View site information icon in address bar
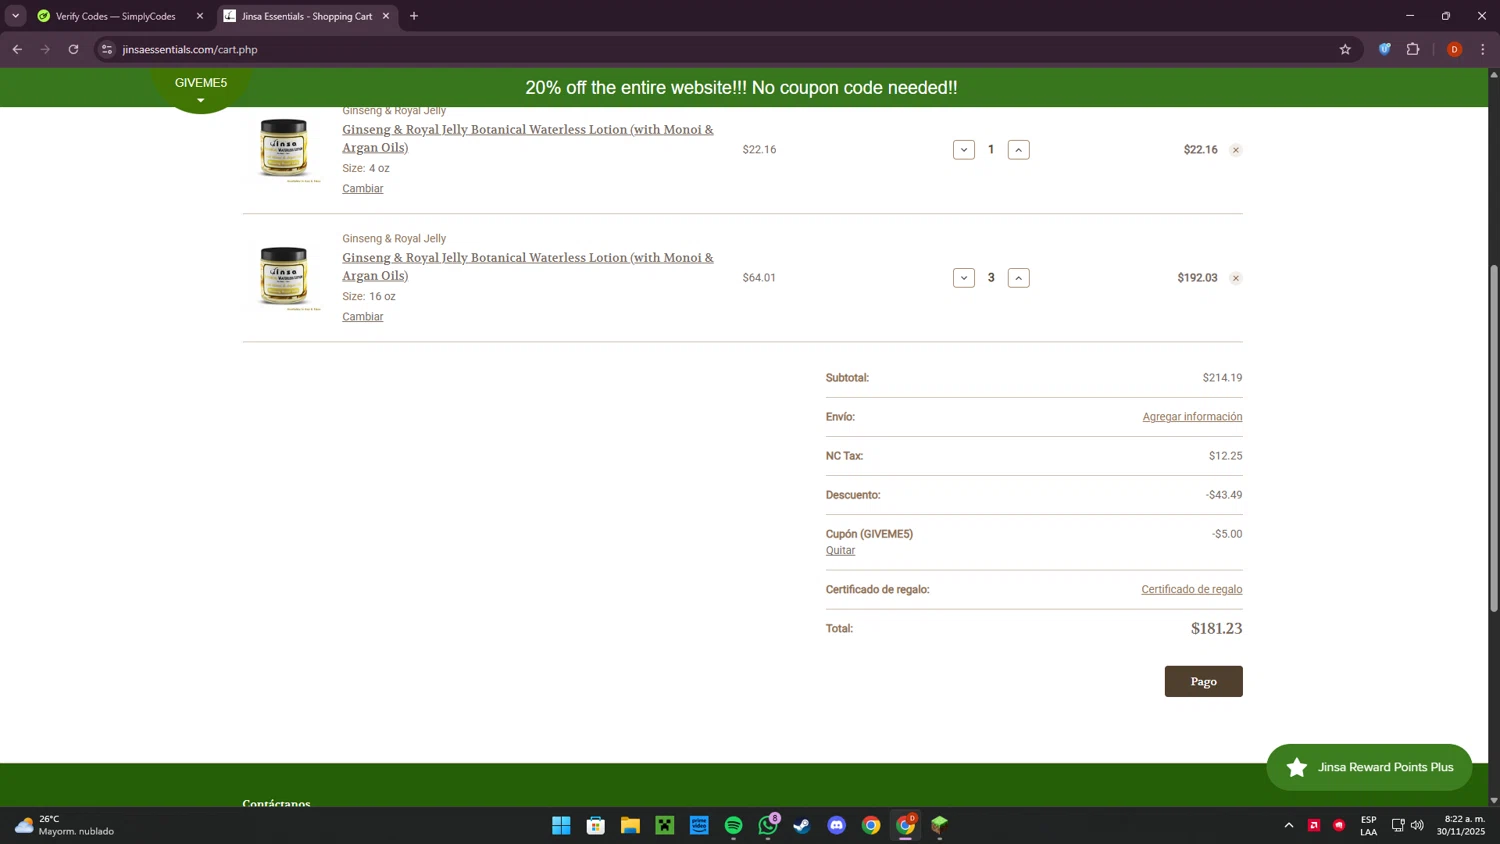 tap(107, 49)
